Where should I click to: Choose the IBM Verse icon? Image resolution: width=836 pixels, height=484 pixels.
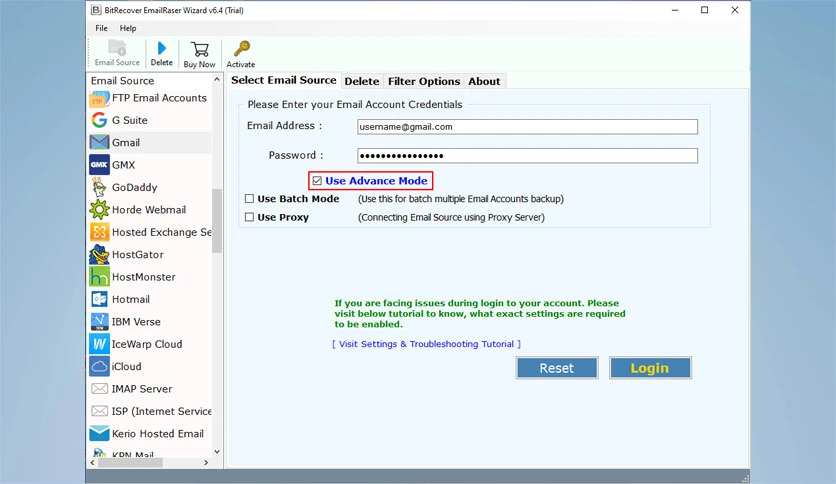click(x=99, y=322)
